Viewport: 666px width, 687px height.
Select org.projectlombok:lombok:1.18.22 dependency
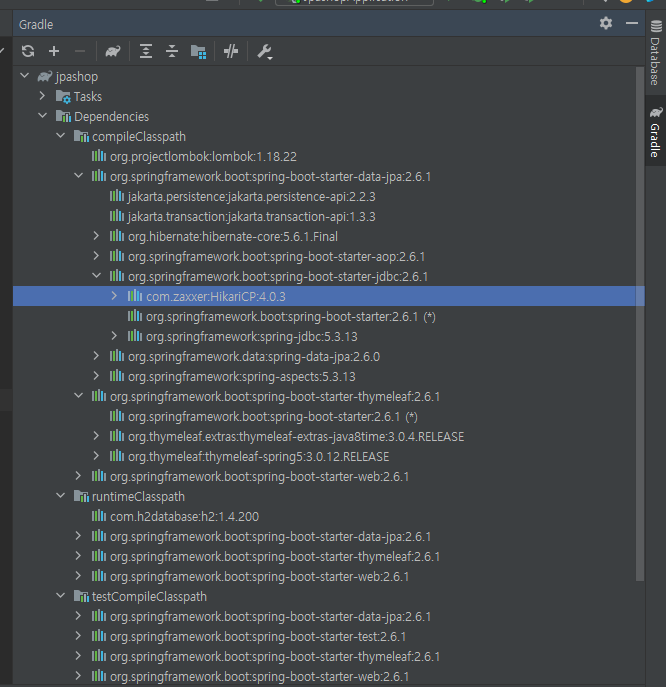click(x=203, y=156)
